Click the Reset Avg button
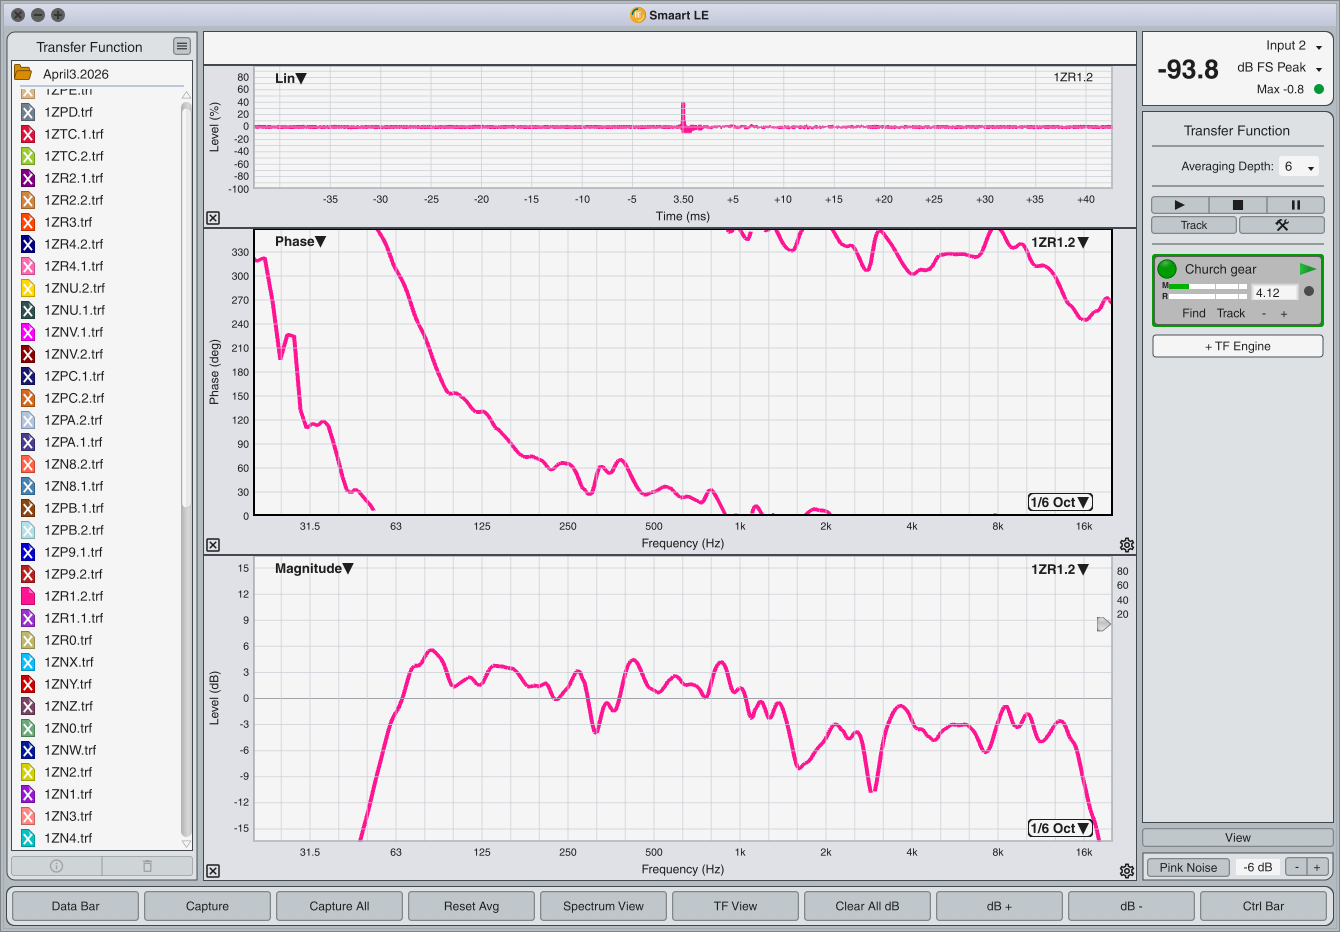The height and width of the screenshot is (932, 1340). pos(472,906)
